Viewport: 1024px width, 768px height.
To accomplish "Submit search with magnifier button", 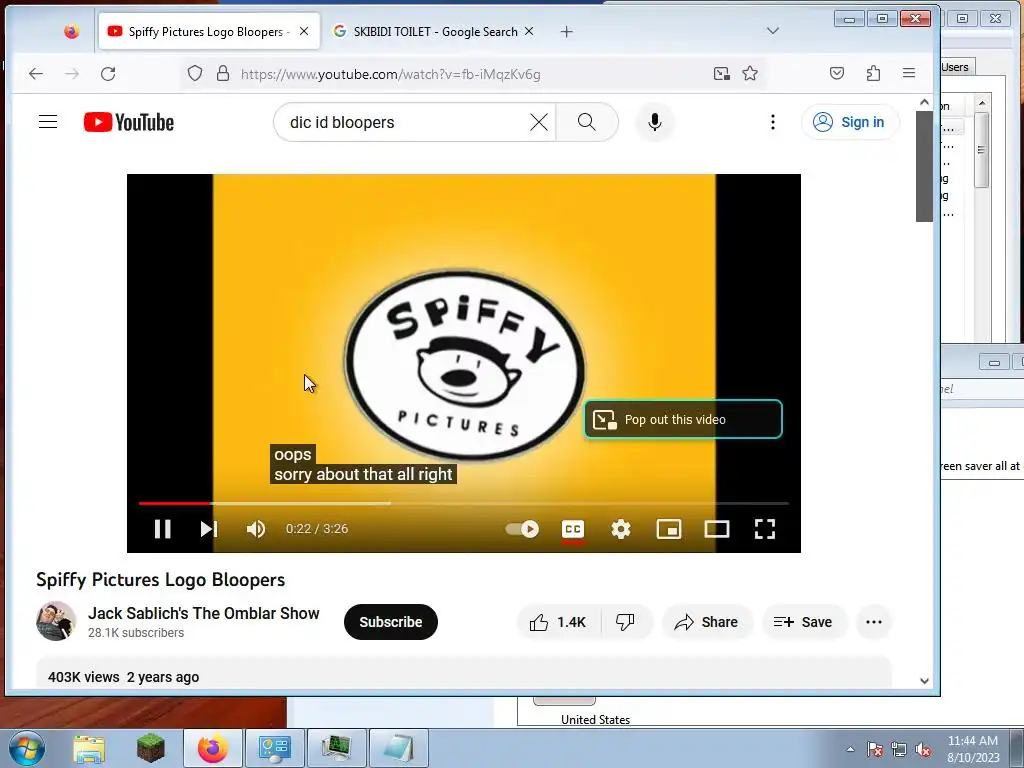I will (586, 122).
